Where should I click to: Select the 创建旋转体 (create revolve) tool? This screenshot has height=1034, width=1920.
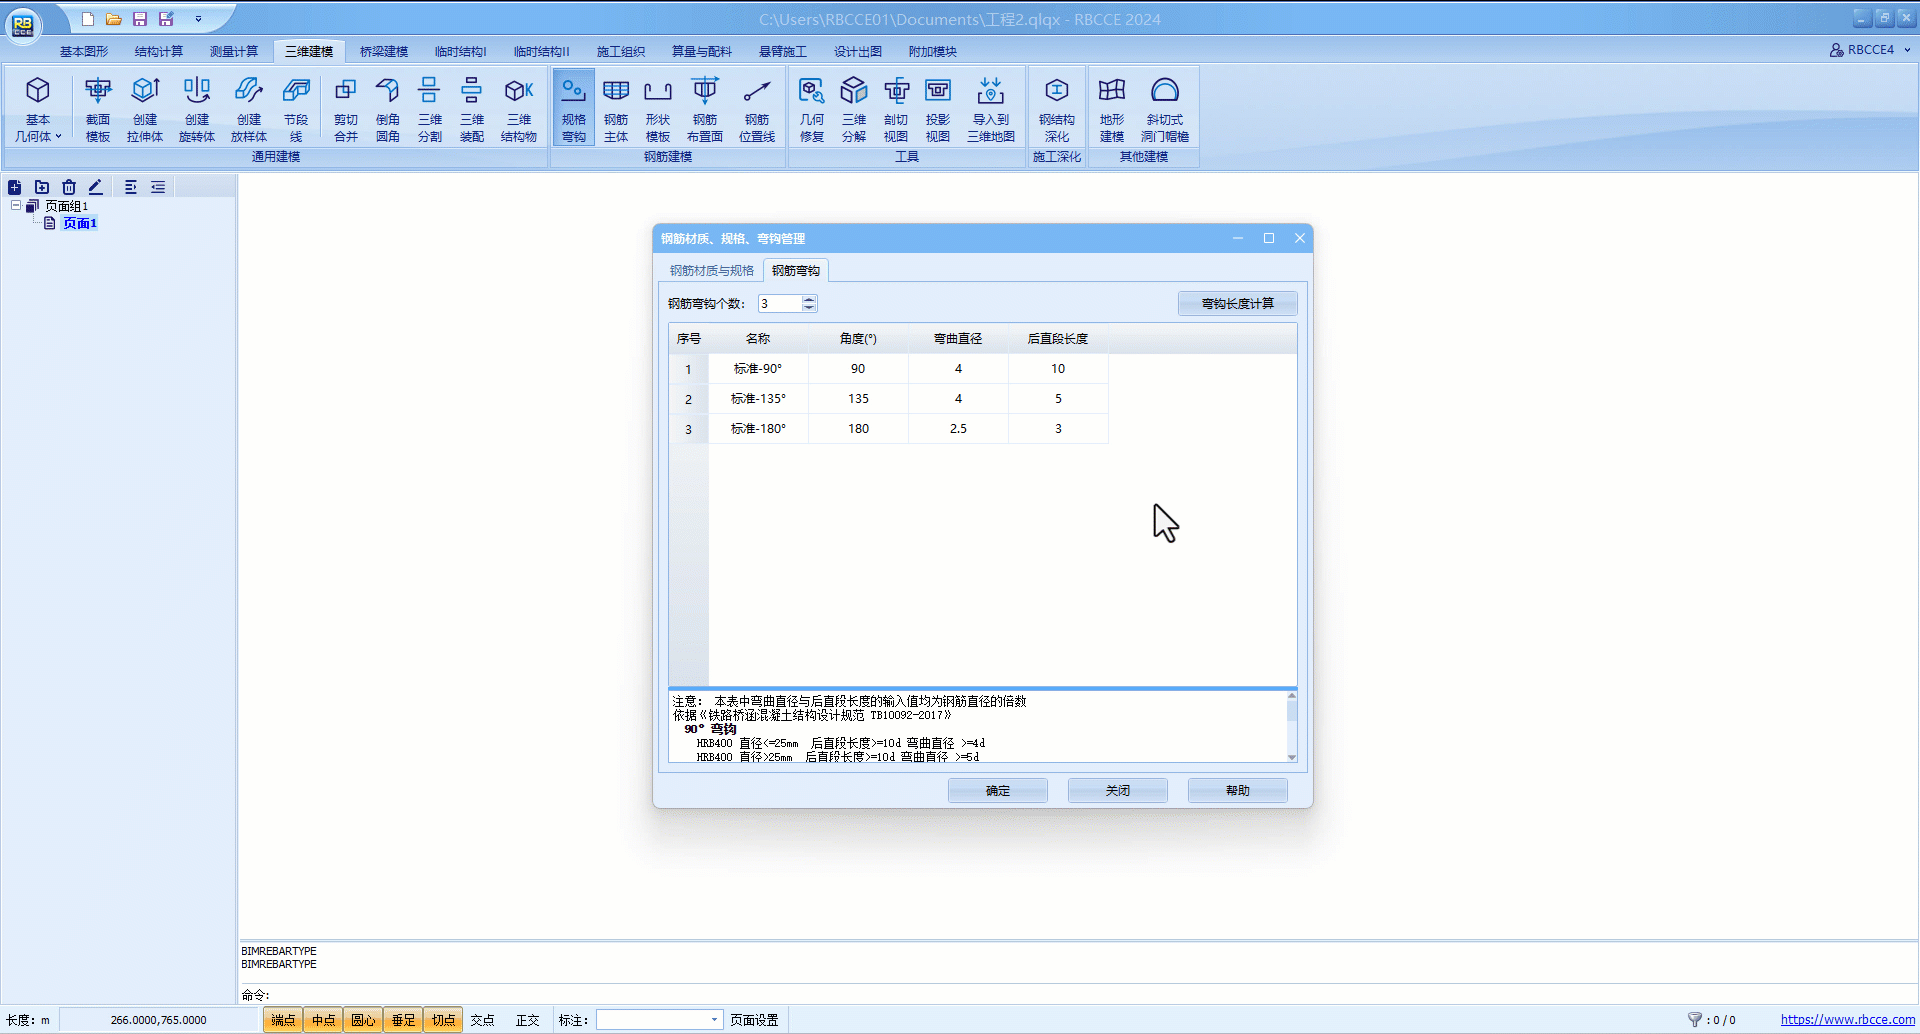[x=197, y=108]
